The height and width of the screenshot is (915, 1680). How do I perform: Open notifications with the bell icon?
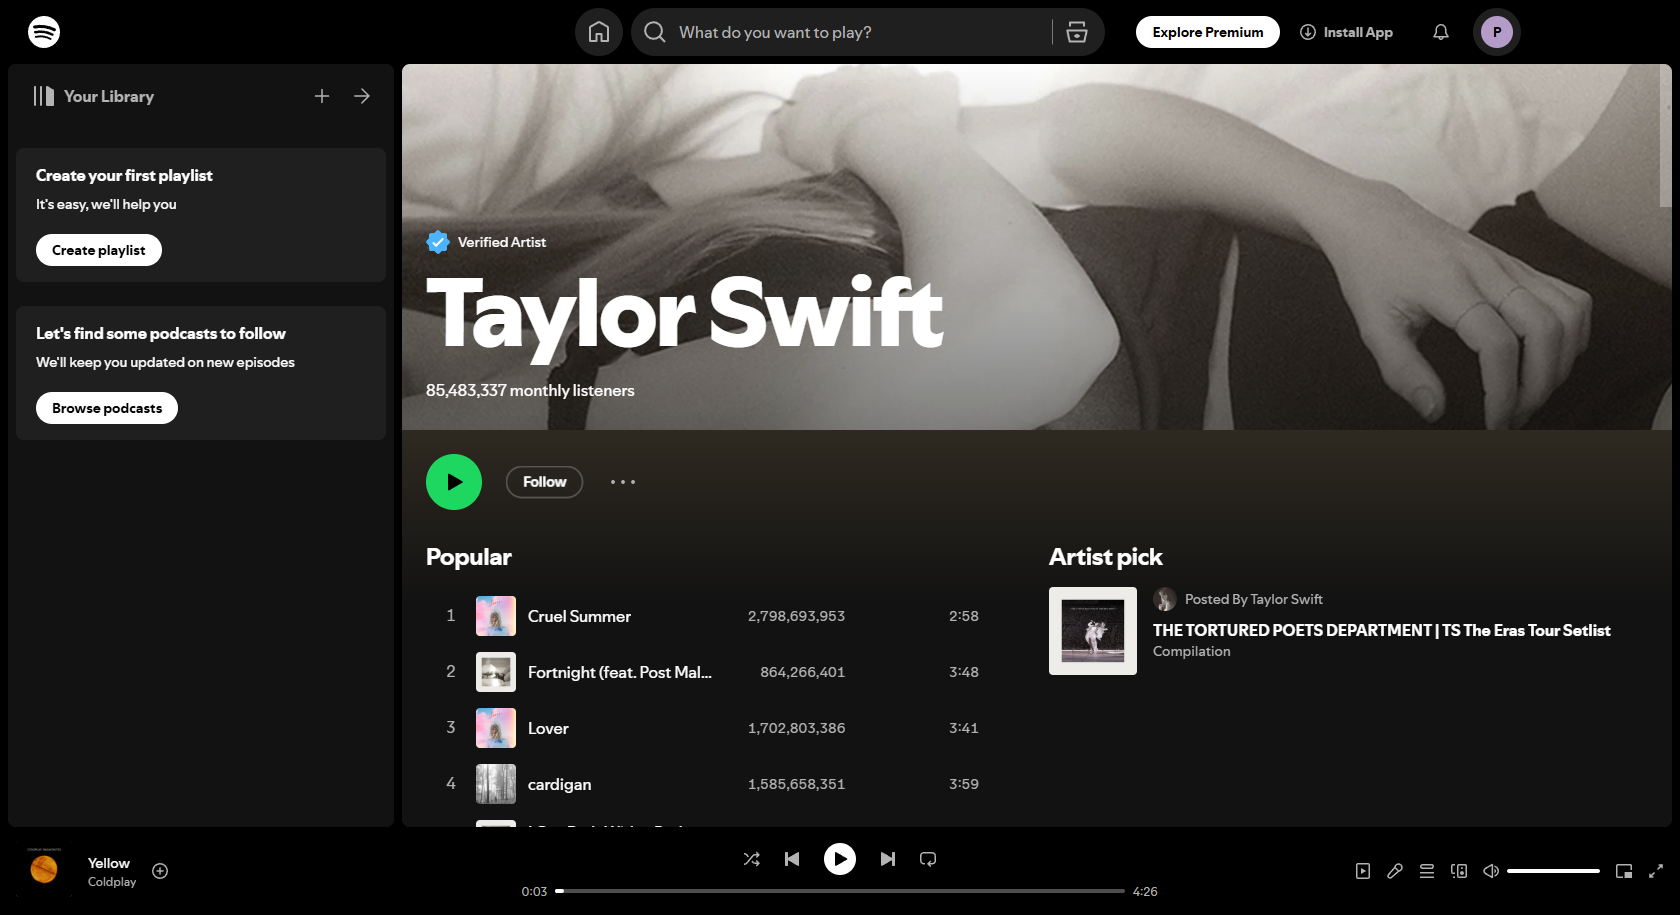(1440, 31)
